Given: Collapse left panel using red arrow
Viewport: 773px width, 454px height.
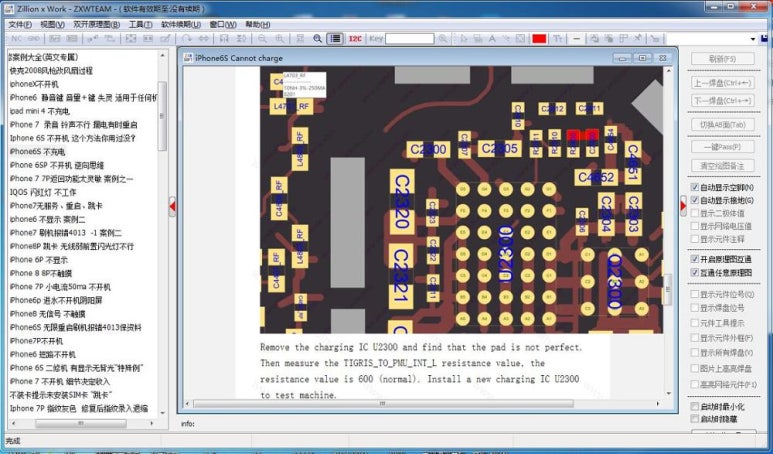Looking at the screenshot, I should tap(172, 206).
